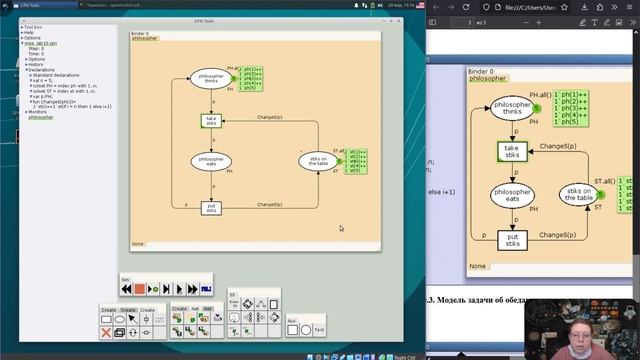Expand the Help tree entry
This screenshot has height=360, width=640.
(22, 32)
